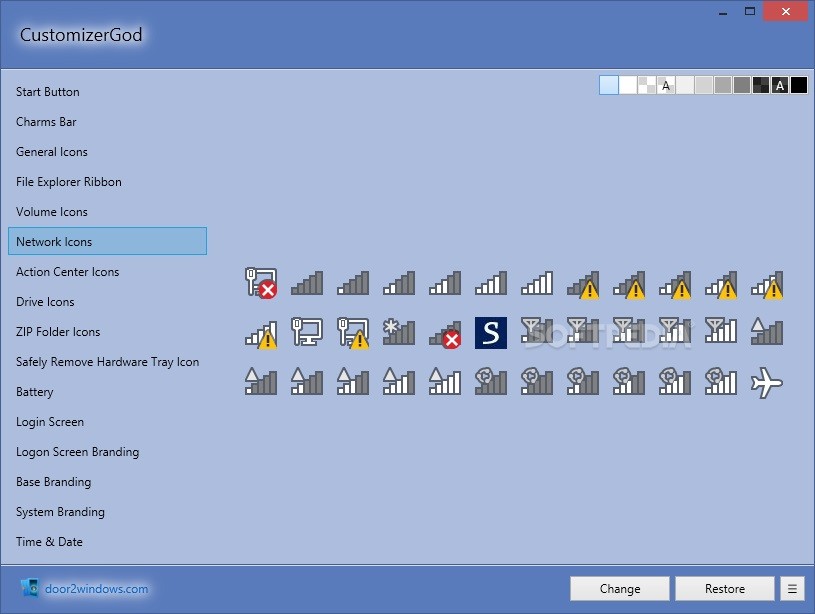Open the hamburger menu at bottom right
Screen dimensions: 815x614
793,588
